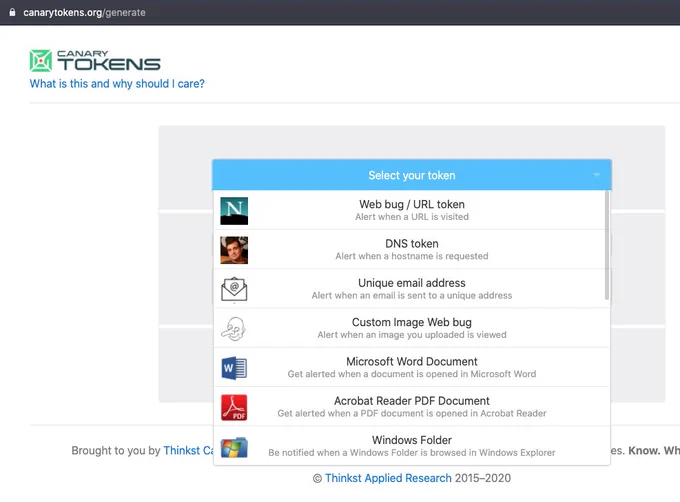
Task: Click the portrait icon beside DNS token
Action: tap(234, 250)
